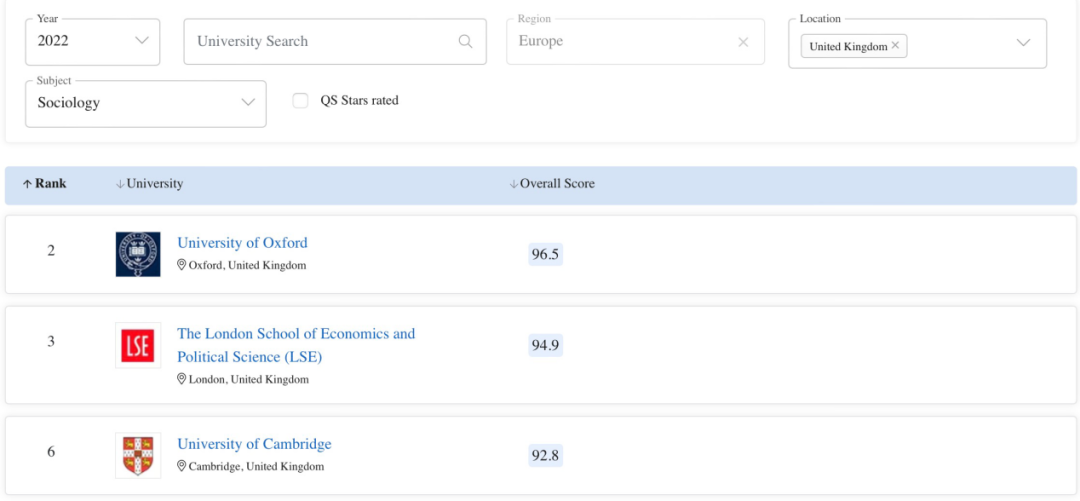Click the magnifying glass search icon

click(466, 41)
